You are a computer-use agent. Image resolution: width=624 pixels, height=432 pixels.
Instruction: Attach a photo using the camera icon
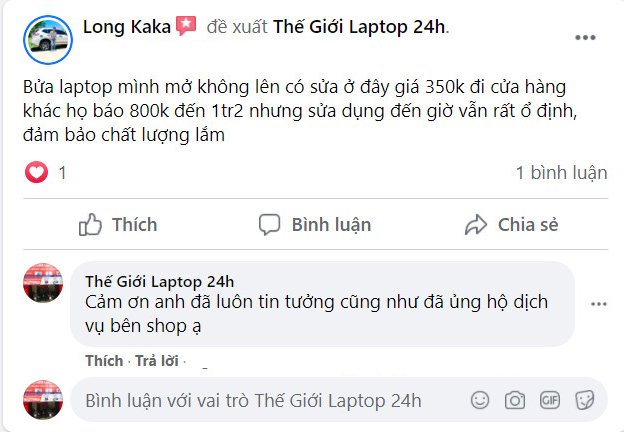click(515, 400)
